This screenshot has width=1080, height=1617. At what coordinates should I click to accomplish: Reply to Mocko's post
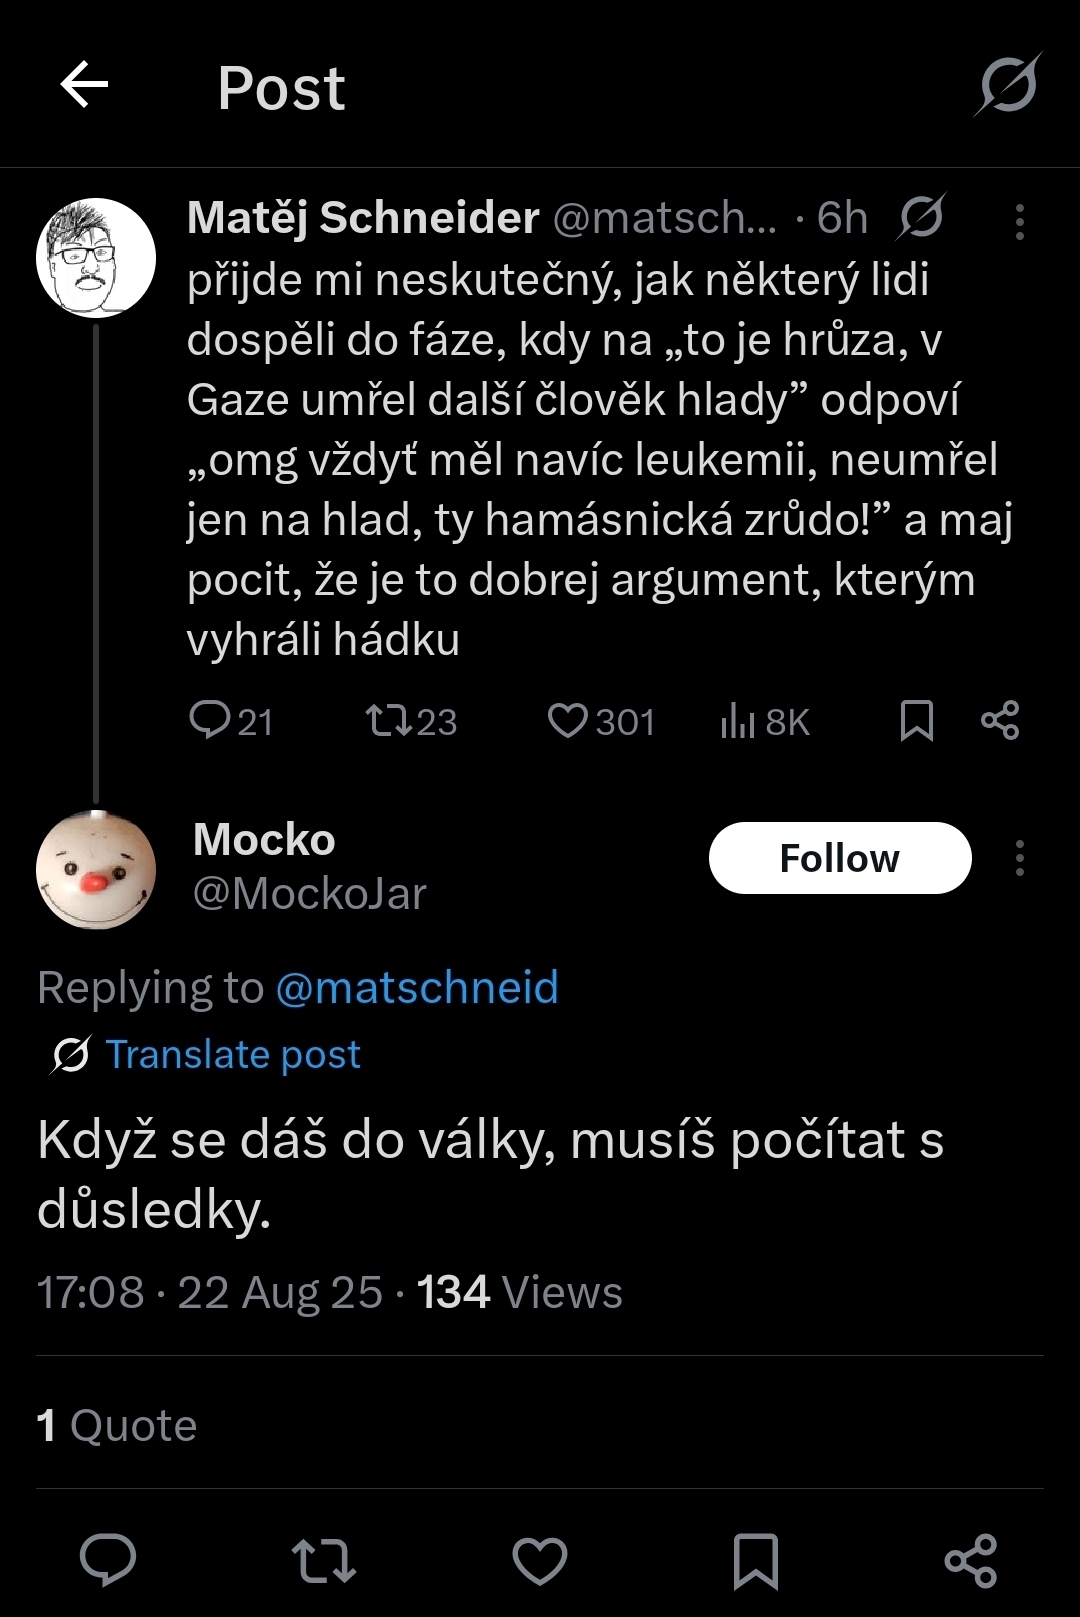[108, 1559]
